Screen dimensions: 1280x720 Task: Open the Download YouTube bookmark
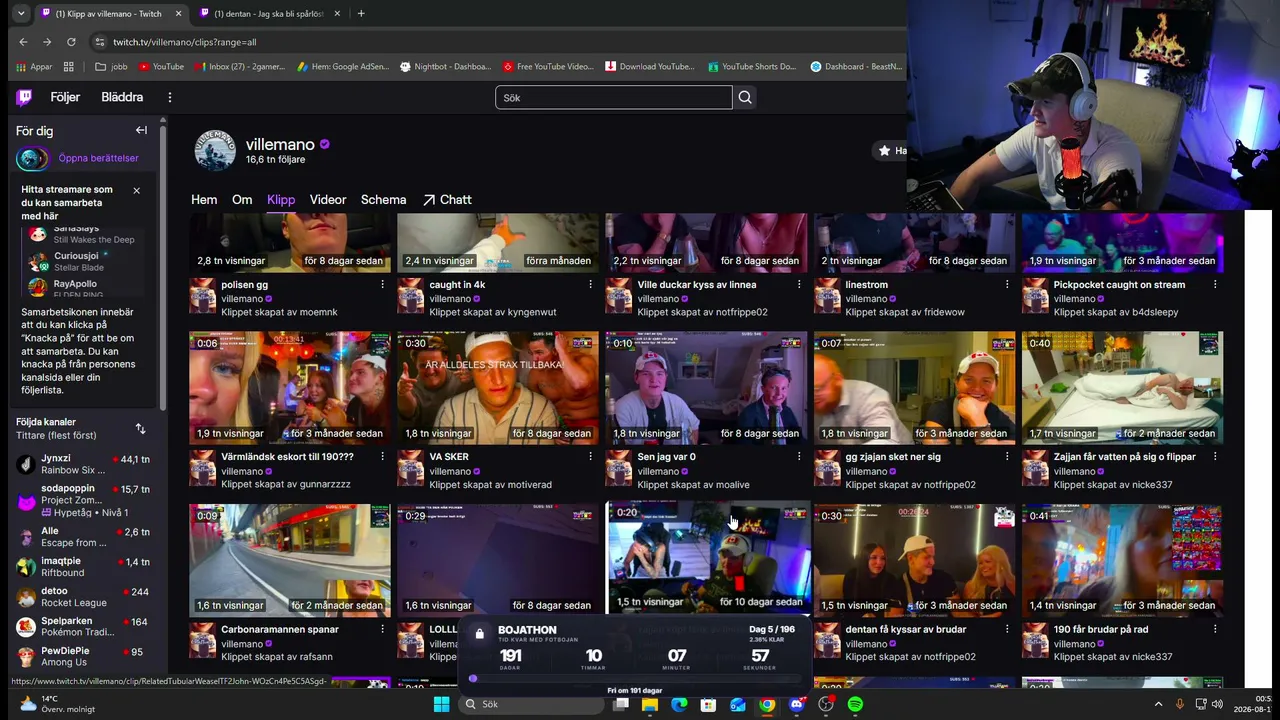tap(649, 67)
